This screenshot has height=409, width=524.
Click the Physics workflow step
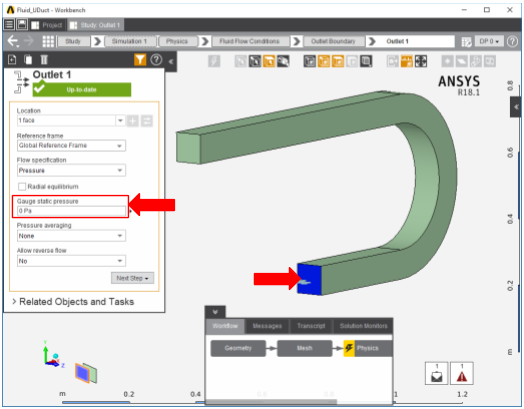coord(368,348)
